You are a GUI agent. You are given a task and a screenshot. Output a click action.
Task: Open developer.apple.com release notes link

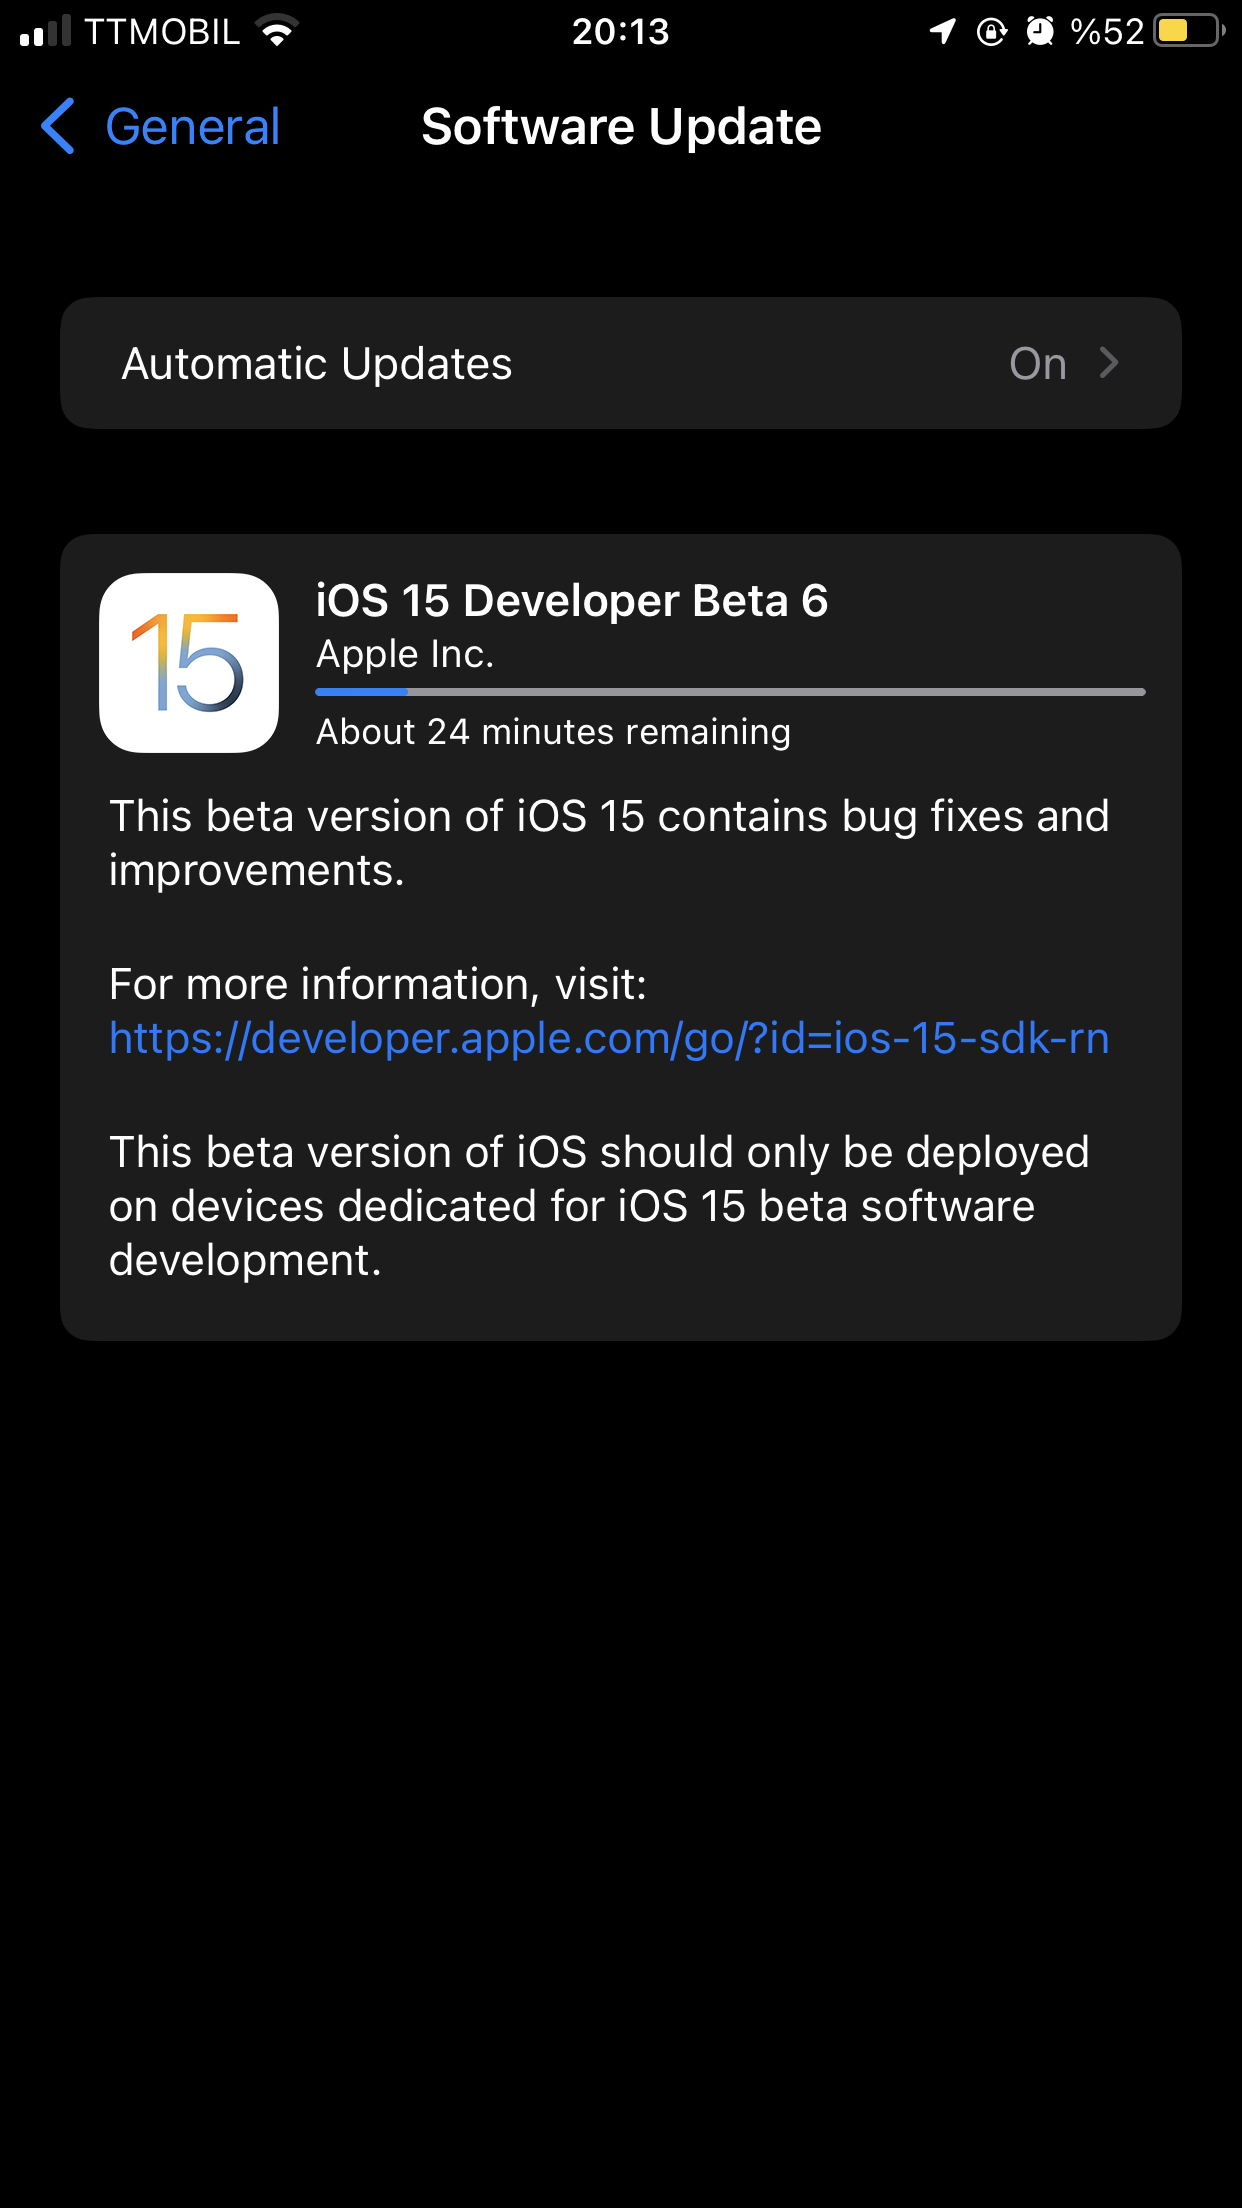click(x=609, y=1038)
